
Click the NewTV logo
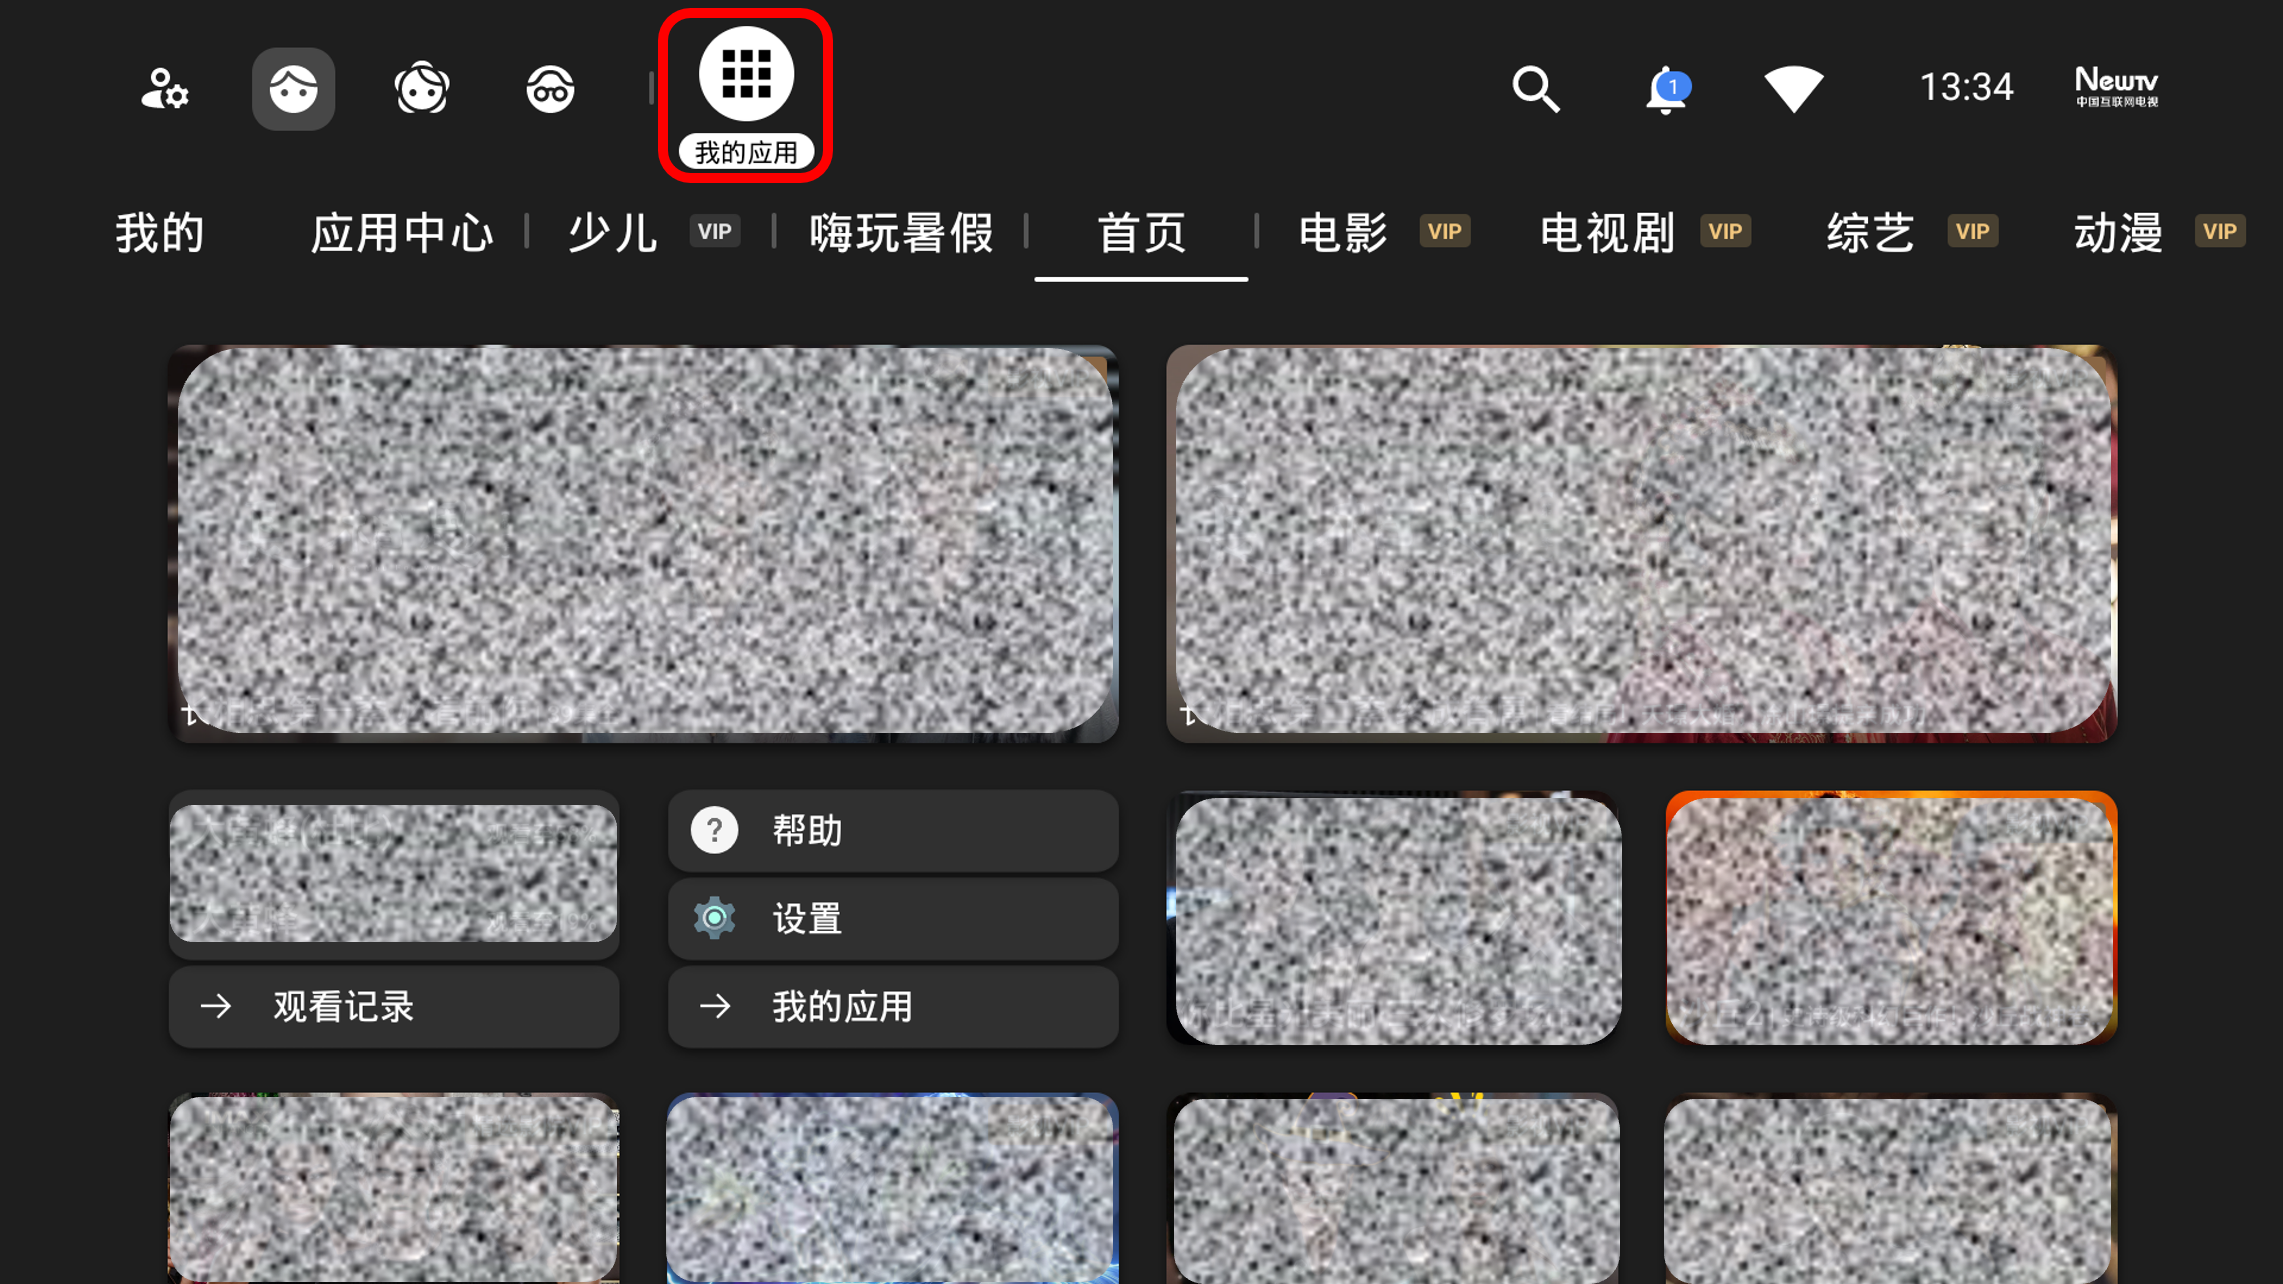pyautogui.click(x=2116, y=87)
